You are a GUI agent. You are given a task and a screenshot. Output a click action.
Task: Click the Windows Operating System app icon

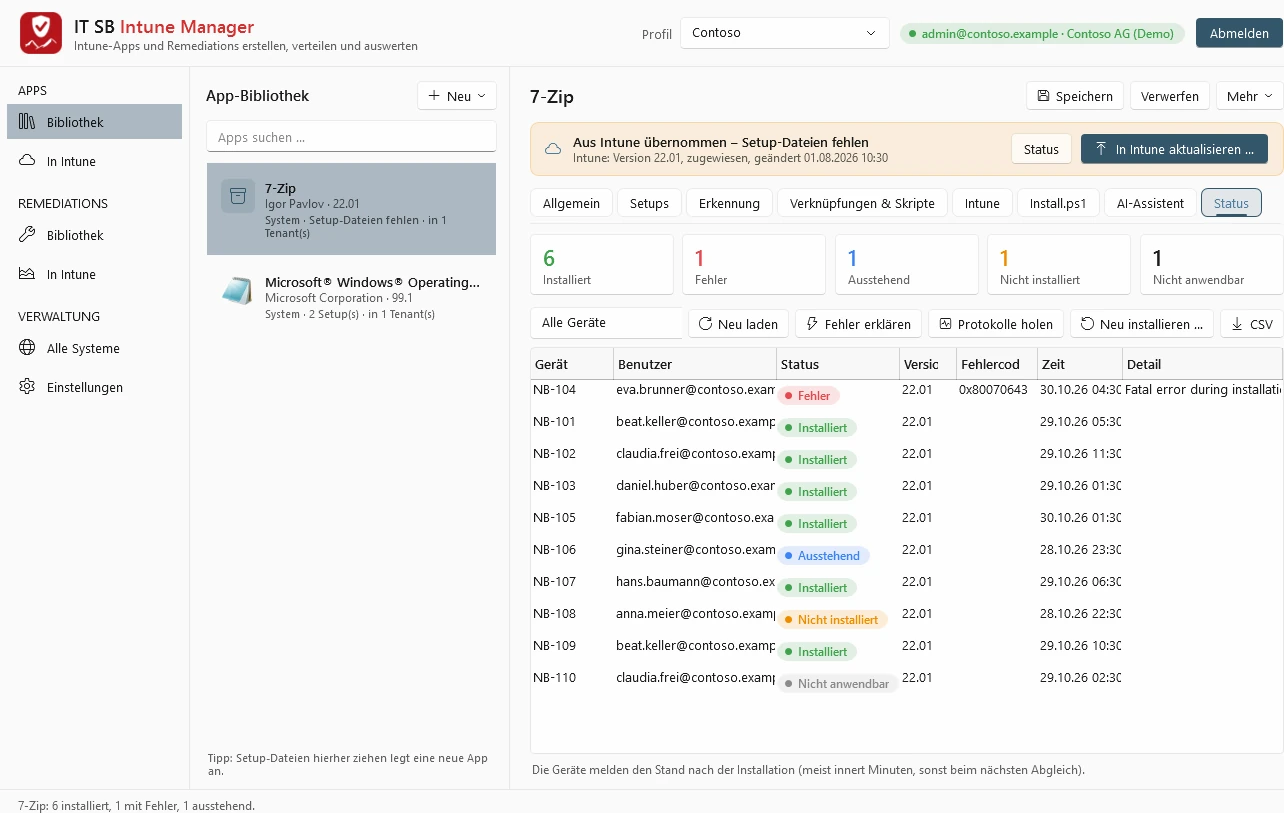pos(238,290)
